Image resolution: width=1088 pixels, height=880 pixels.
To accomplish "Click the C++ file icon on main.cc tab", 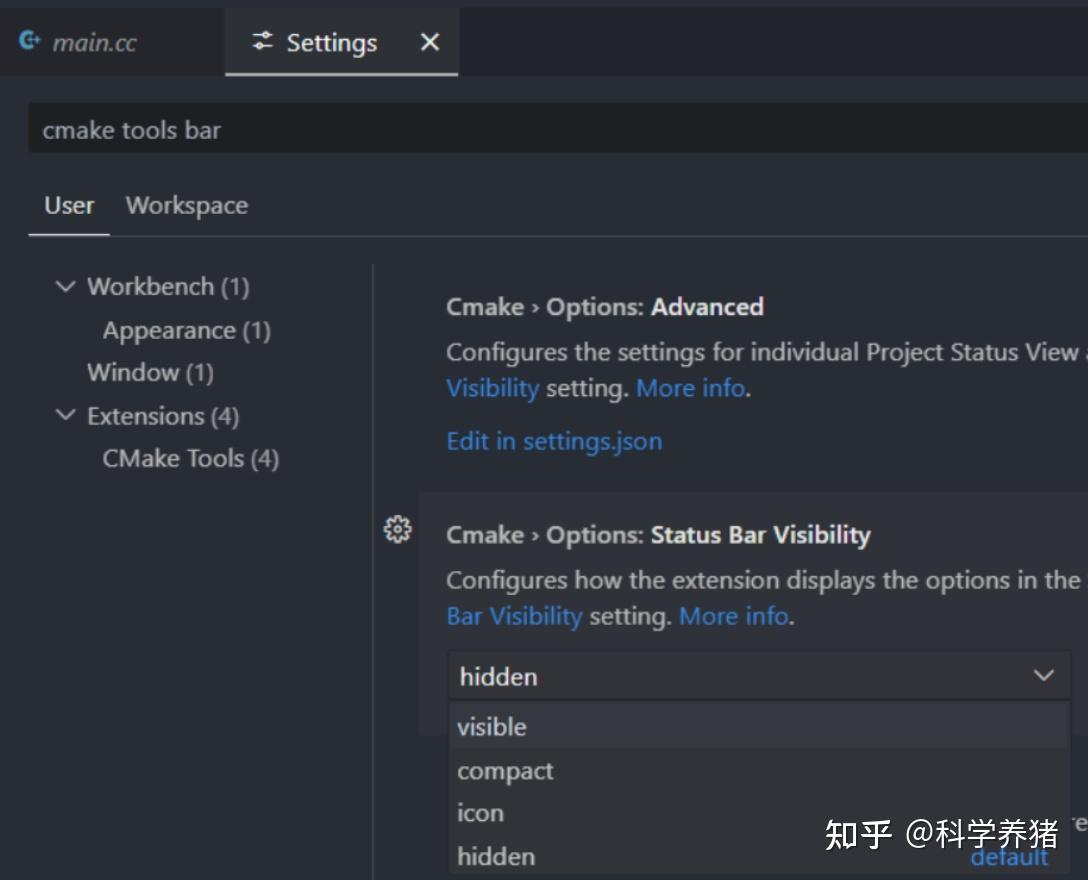I will click(28, 38).
